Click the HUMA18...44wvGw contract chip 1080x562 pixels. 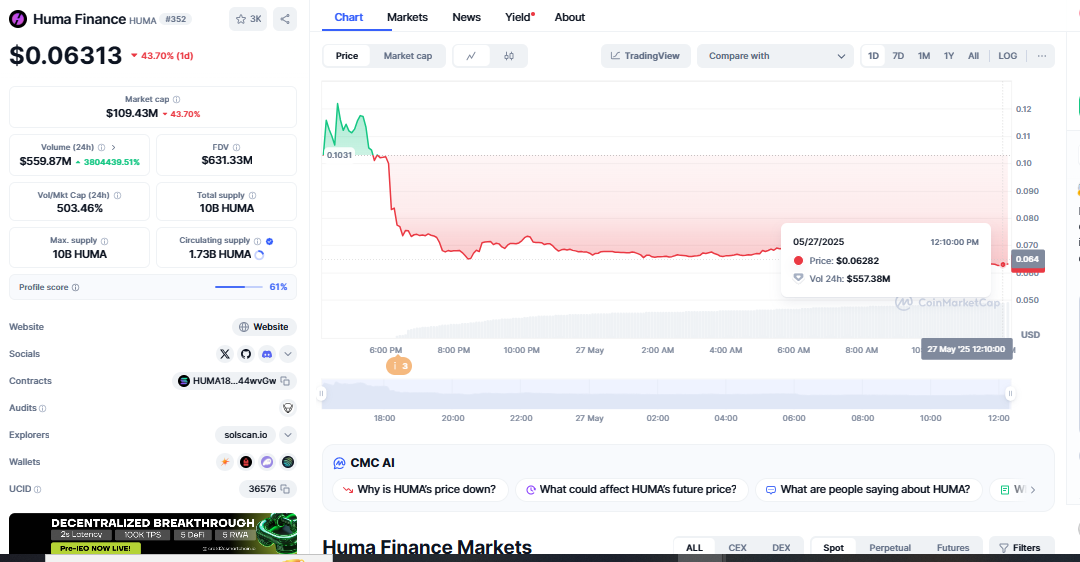234,381
